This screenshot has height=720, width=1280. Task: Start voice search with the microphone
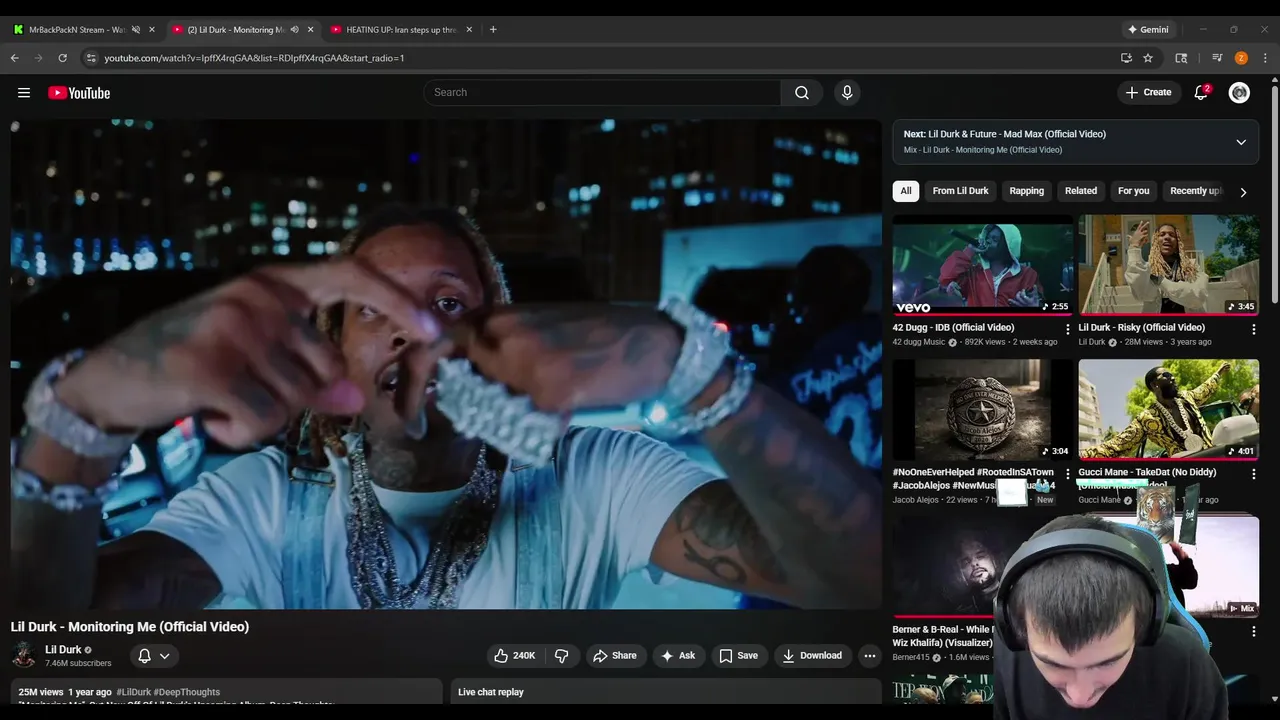tap(847, 92)
